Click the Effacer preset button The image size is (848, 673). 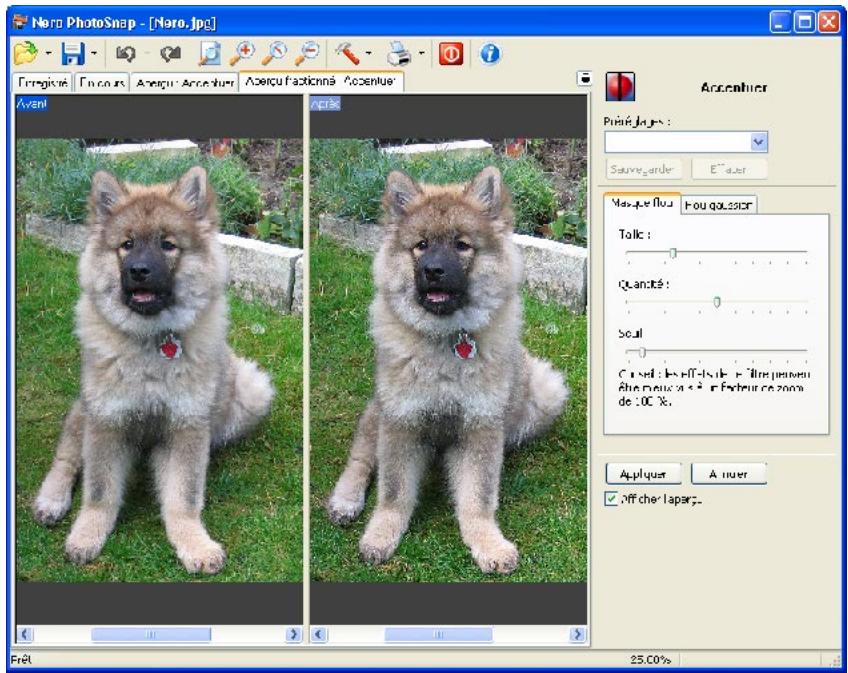coord(728,169)
